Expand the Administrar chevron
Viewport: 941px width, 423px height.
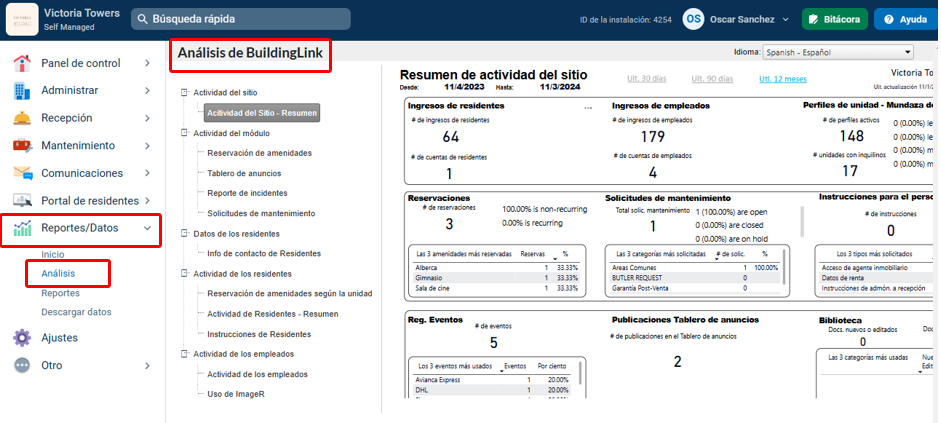tap(147, 91)
